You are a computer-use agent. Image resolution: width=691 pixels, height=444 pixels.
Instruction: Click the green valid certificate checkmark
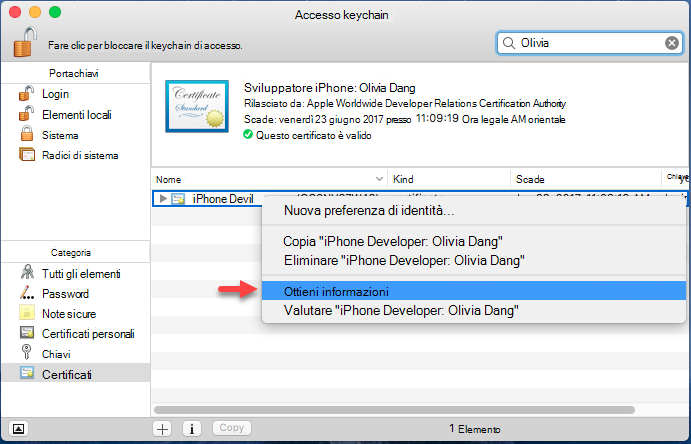pyautogui.click(x=248, y=134)
